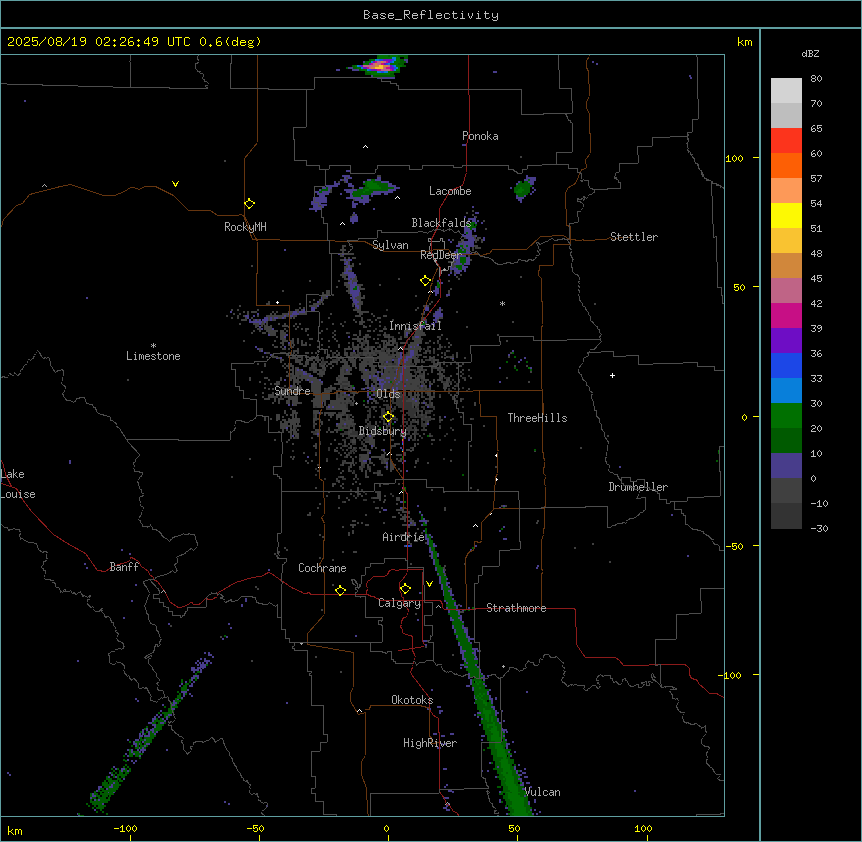This screenshot has width=862, height=842.
Task: Click the Sylvan label
Action: [390, 245]
